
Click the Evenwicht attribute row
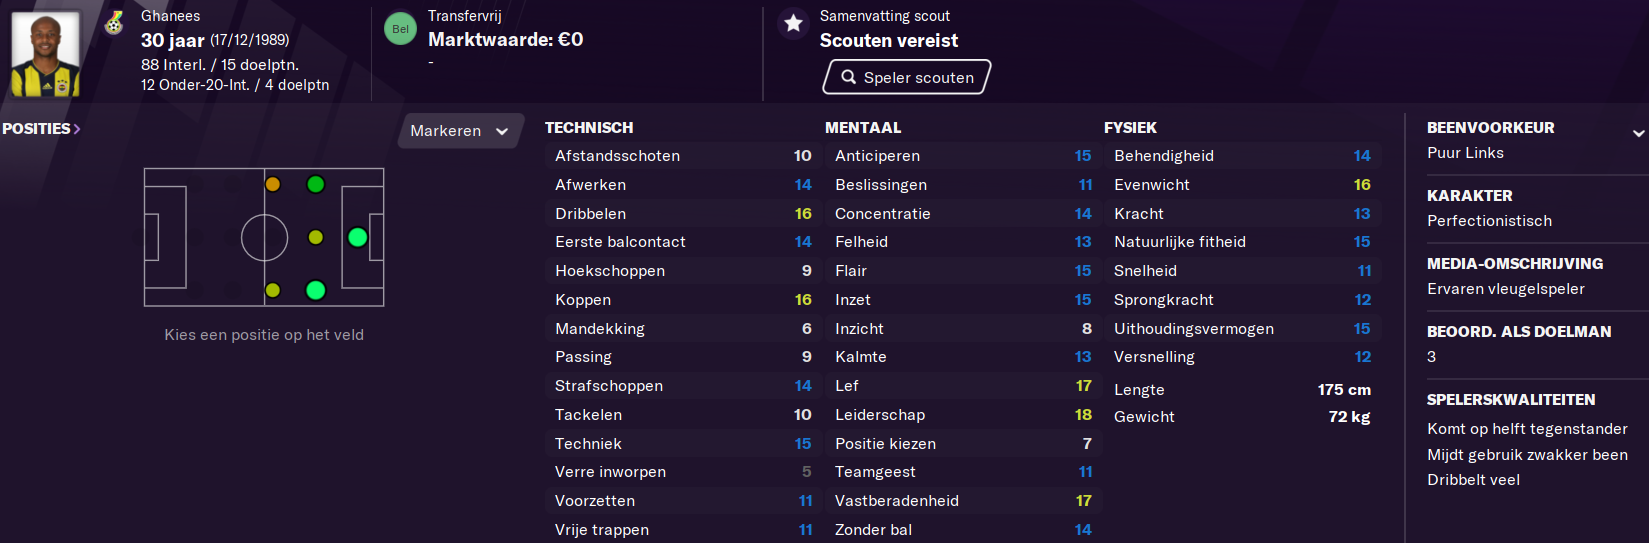(1242, 185)
